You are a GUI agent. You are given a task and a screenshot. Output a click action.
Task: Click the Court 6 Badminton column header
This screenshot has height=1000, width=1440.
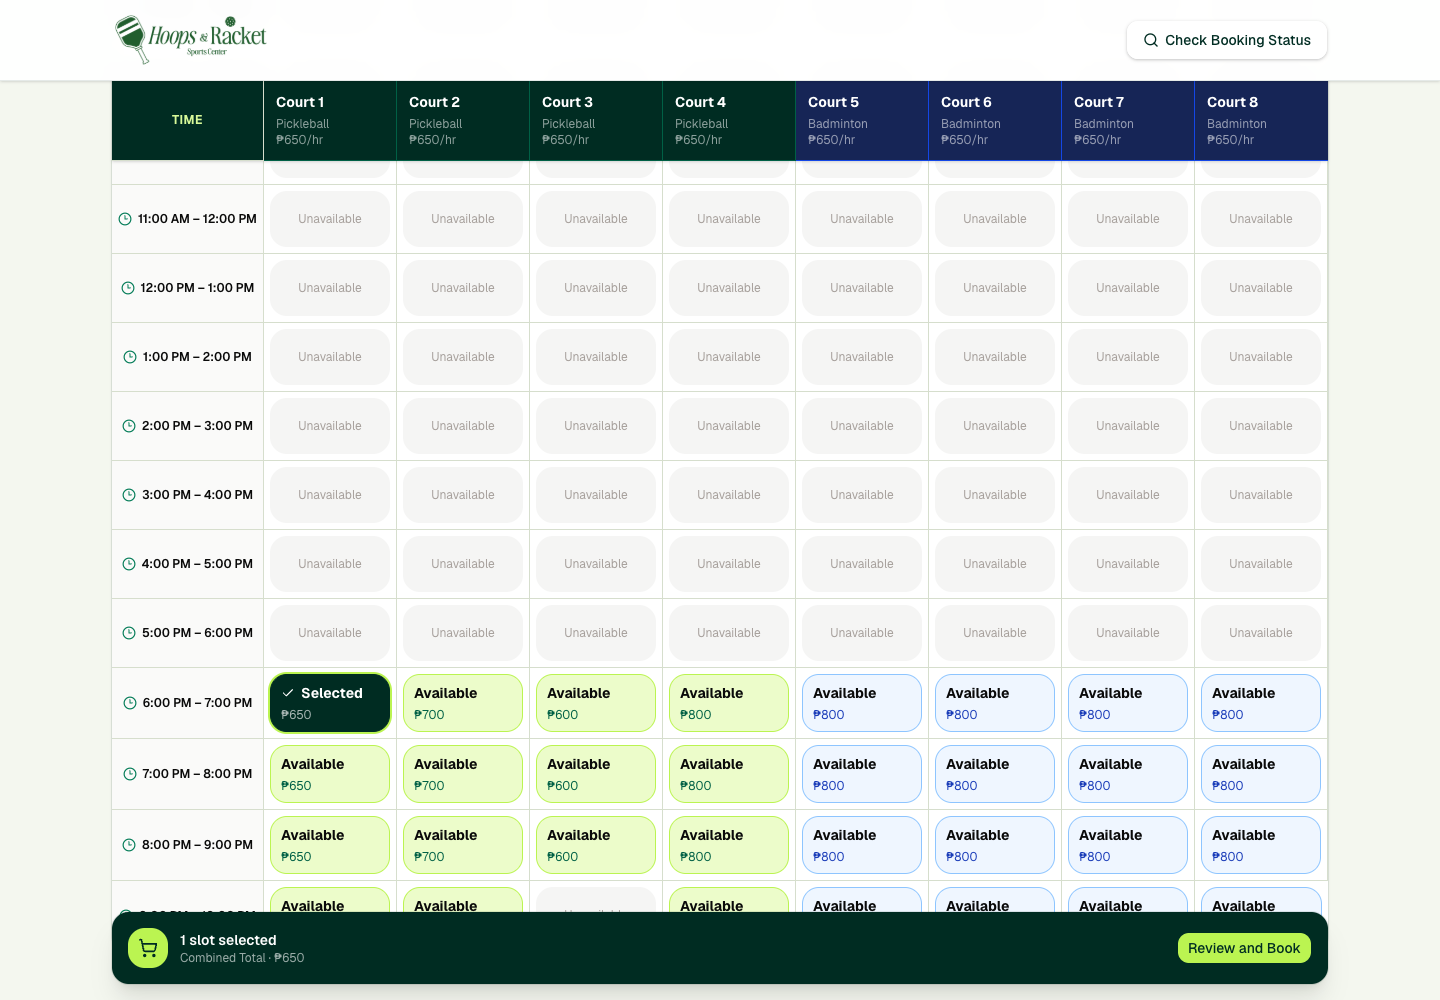(995, 120)
